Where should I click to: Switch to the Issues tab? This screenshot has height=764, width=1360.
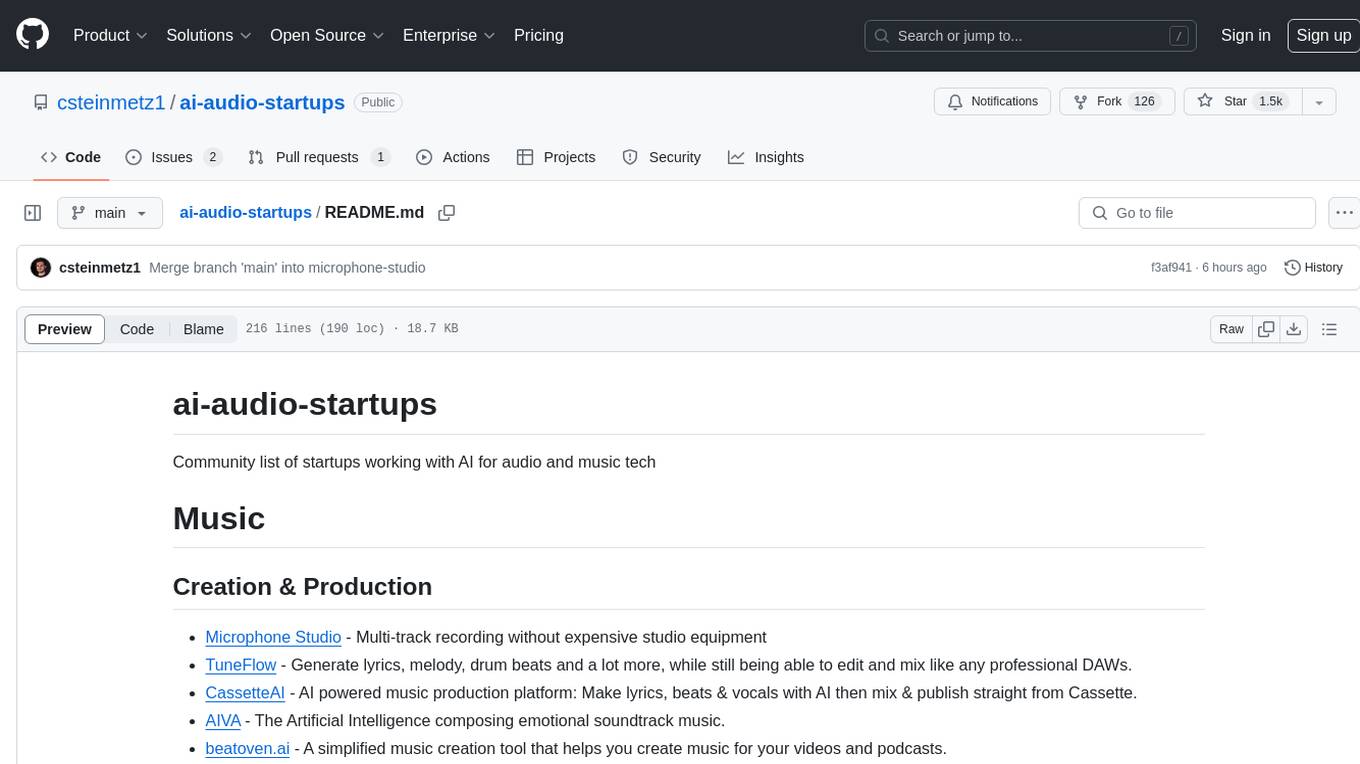[x=173, y=157]
